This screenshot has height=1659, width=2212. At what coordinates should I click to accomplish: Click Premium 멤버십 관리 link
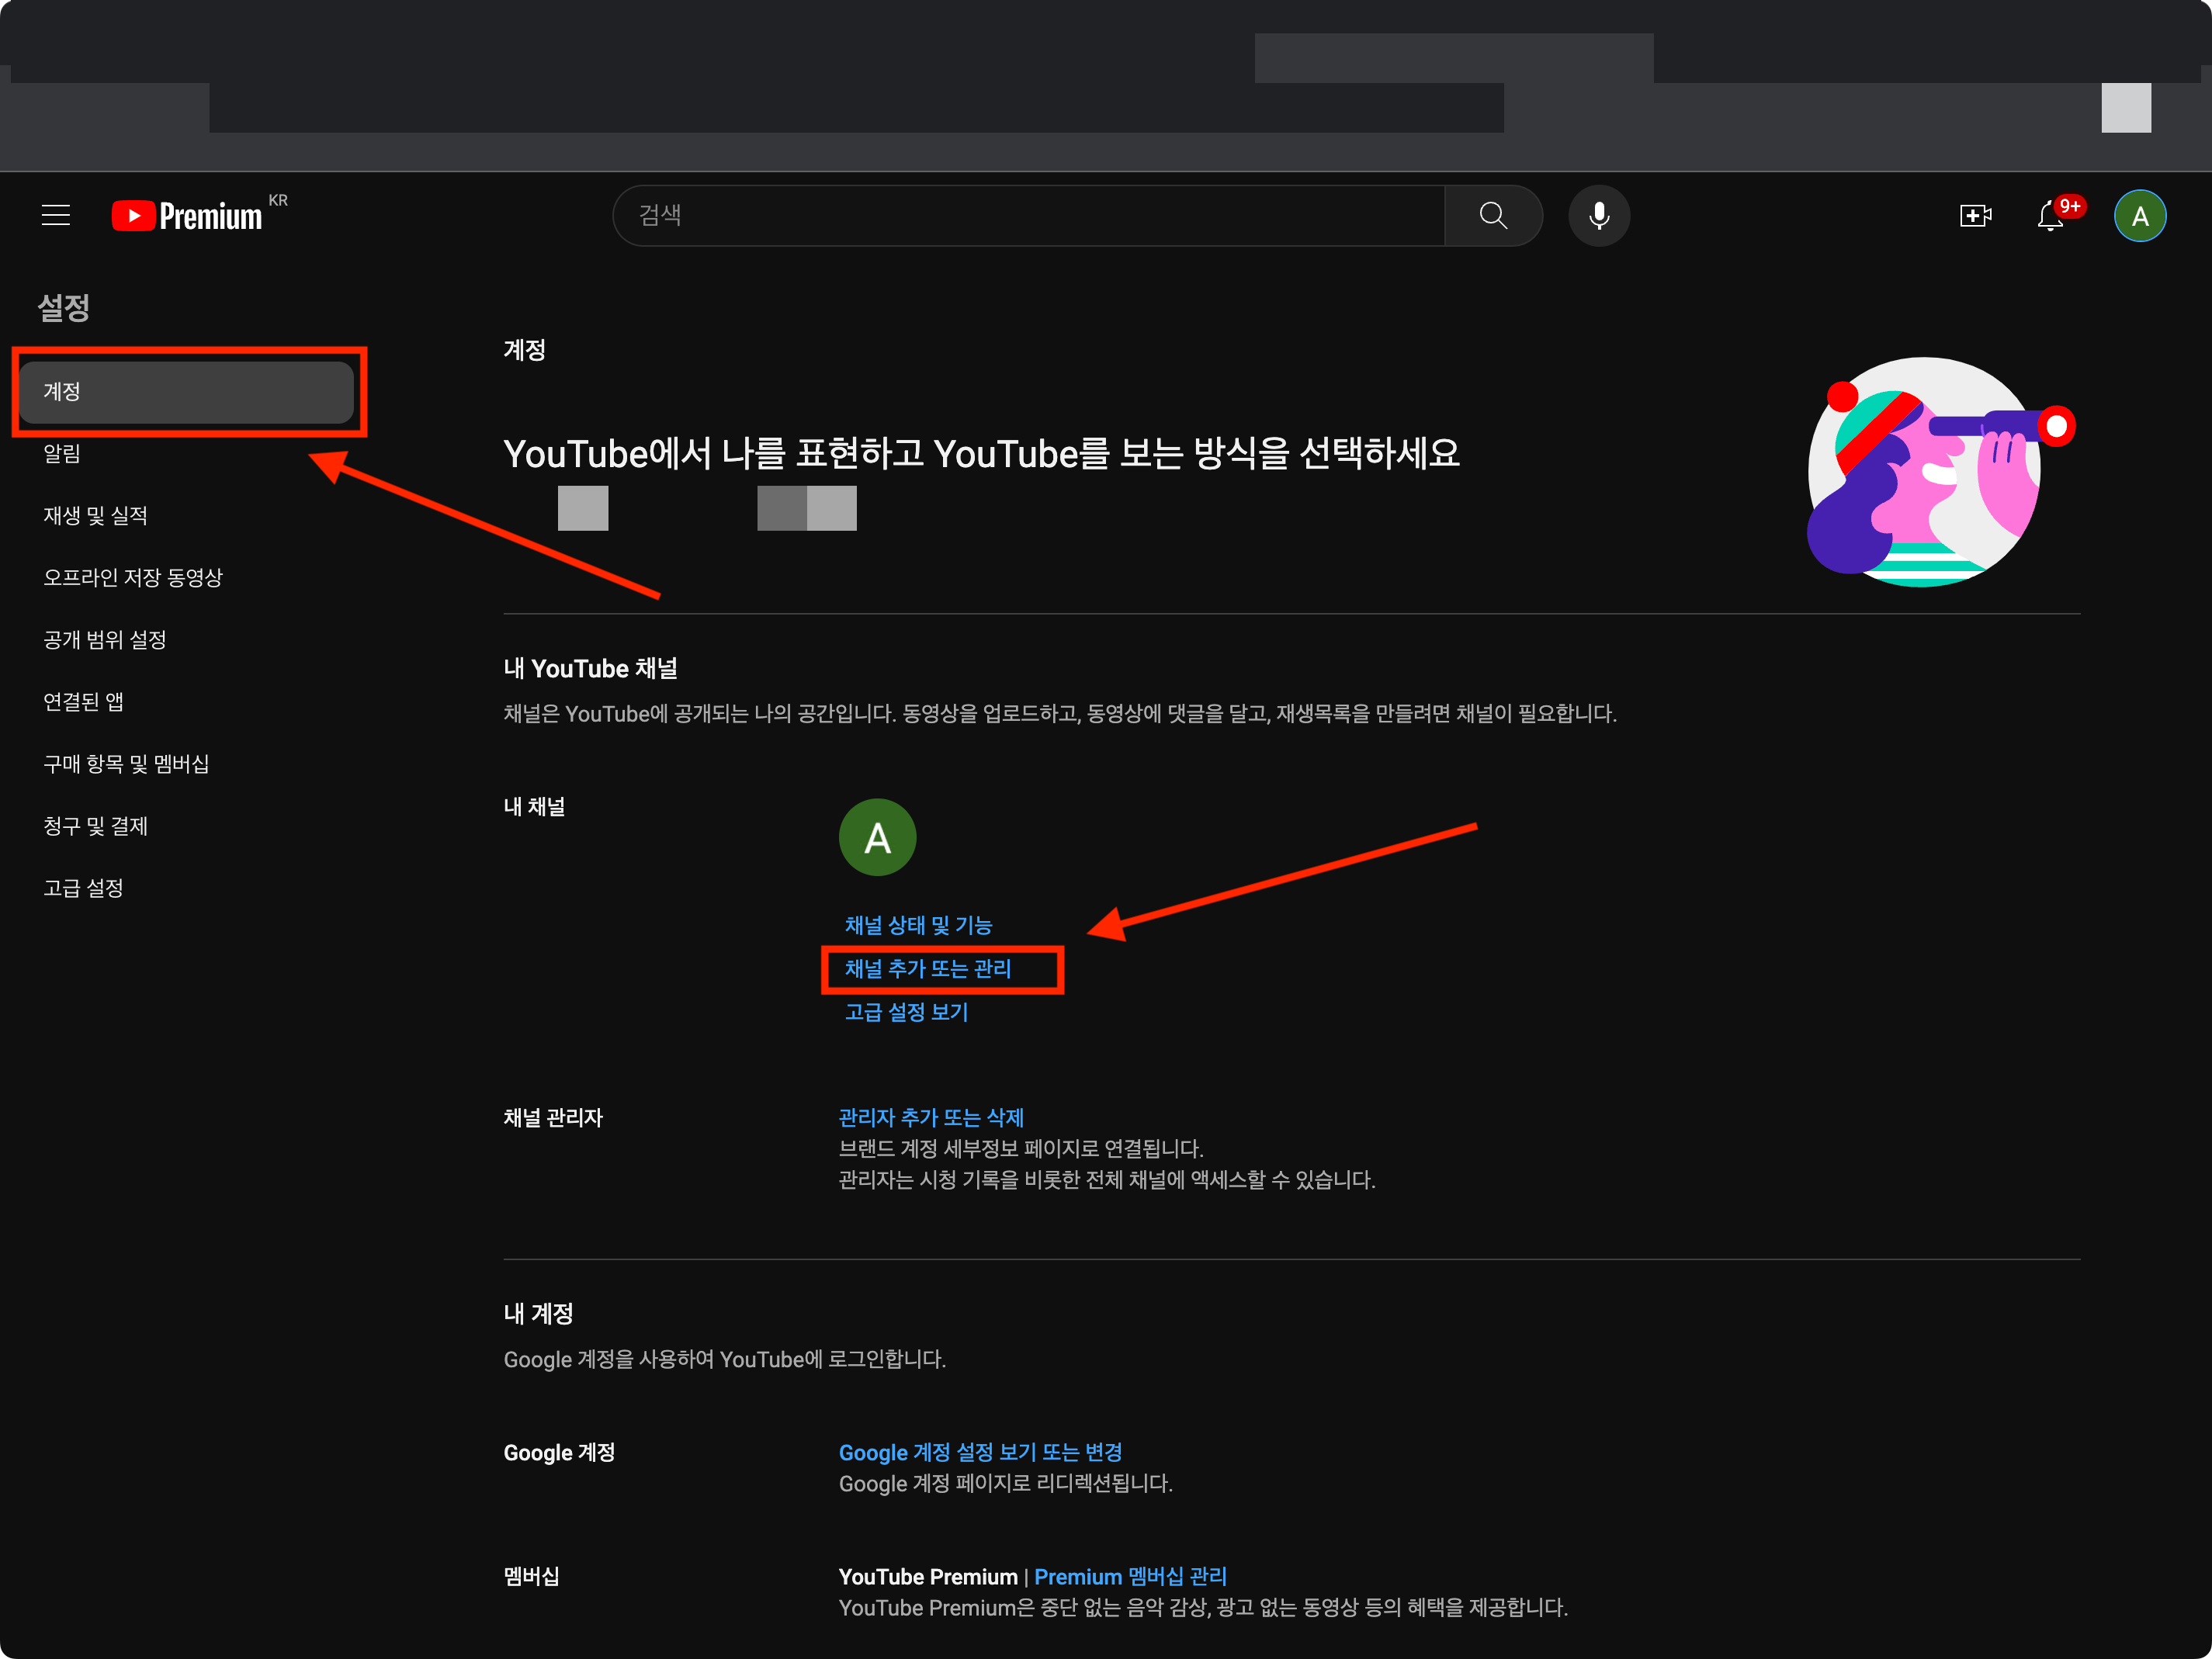pos(1129,1576)
